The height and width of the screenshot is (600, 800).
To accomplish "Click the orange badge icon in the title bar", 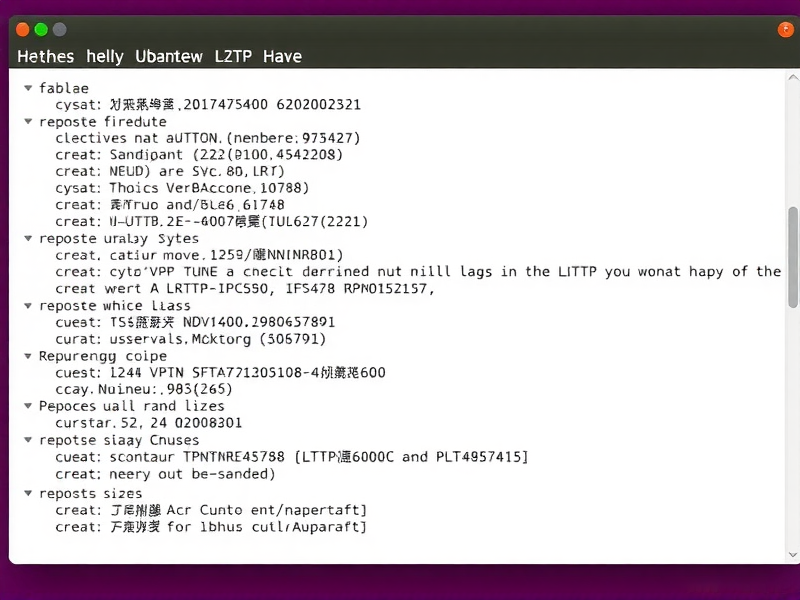I will [x=786, y=29].
